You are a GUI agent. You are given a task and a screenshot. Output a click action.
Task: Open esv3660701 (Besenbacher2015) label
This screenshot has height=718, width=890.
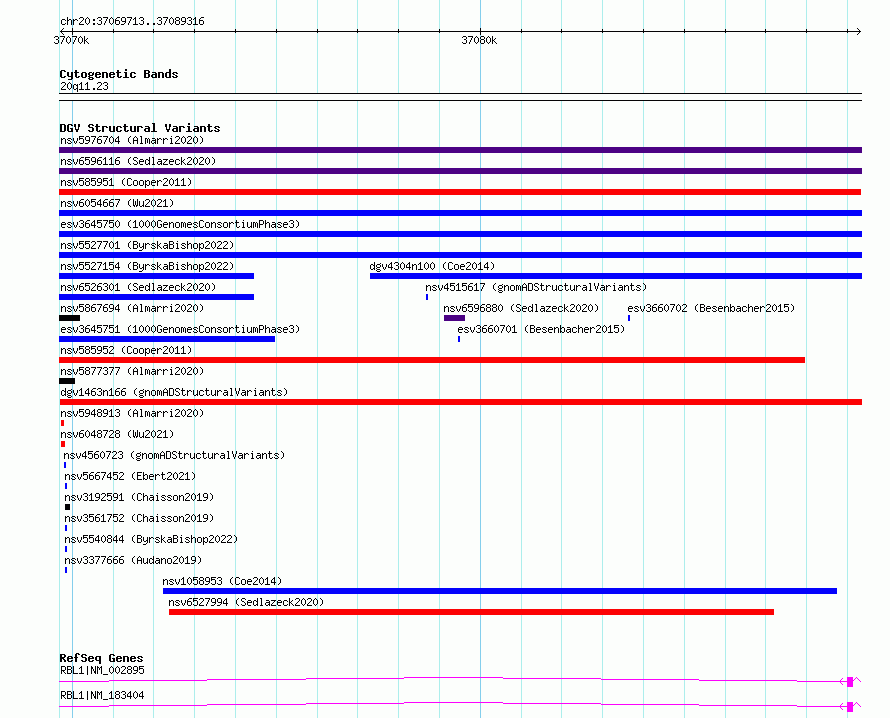pos(541,329)
